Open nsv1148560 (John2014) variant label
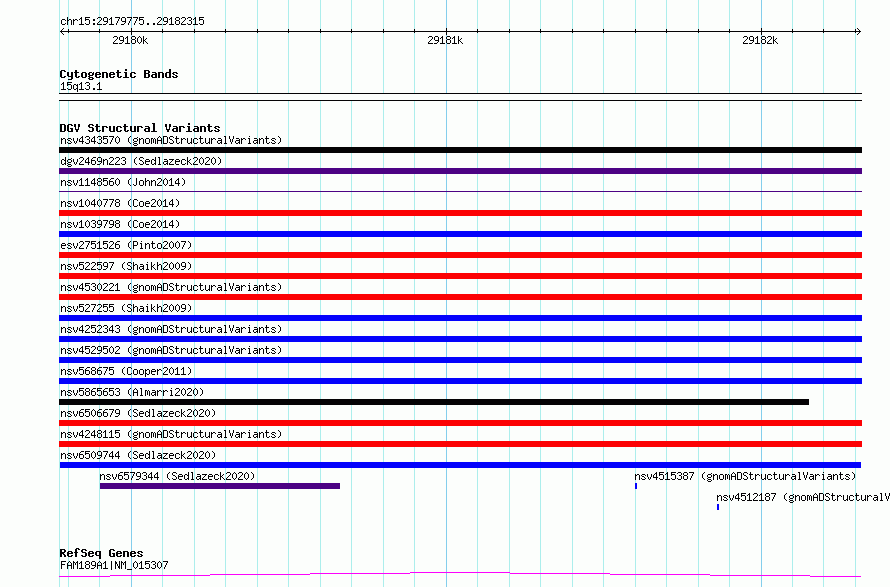The width and height of the screenshot is (890, 587). tap(123, 182)
